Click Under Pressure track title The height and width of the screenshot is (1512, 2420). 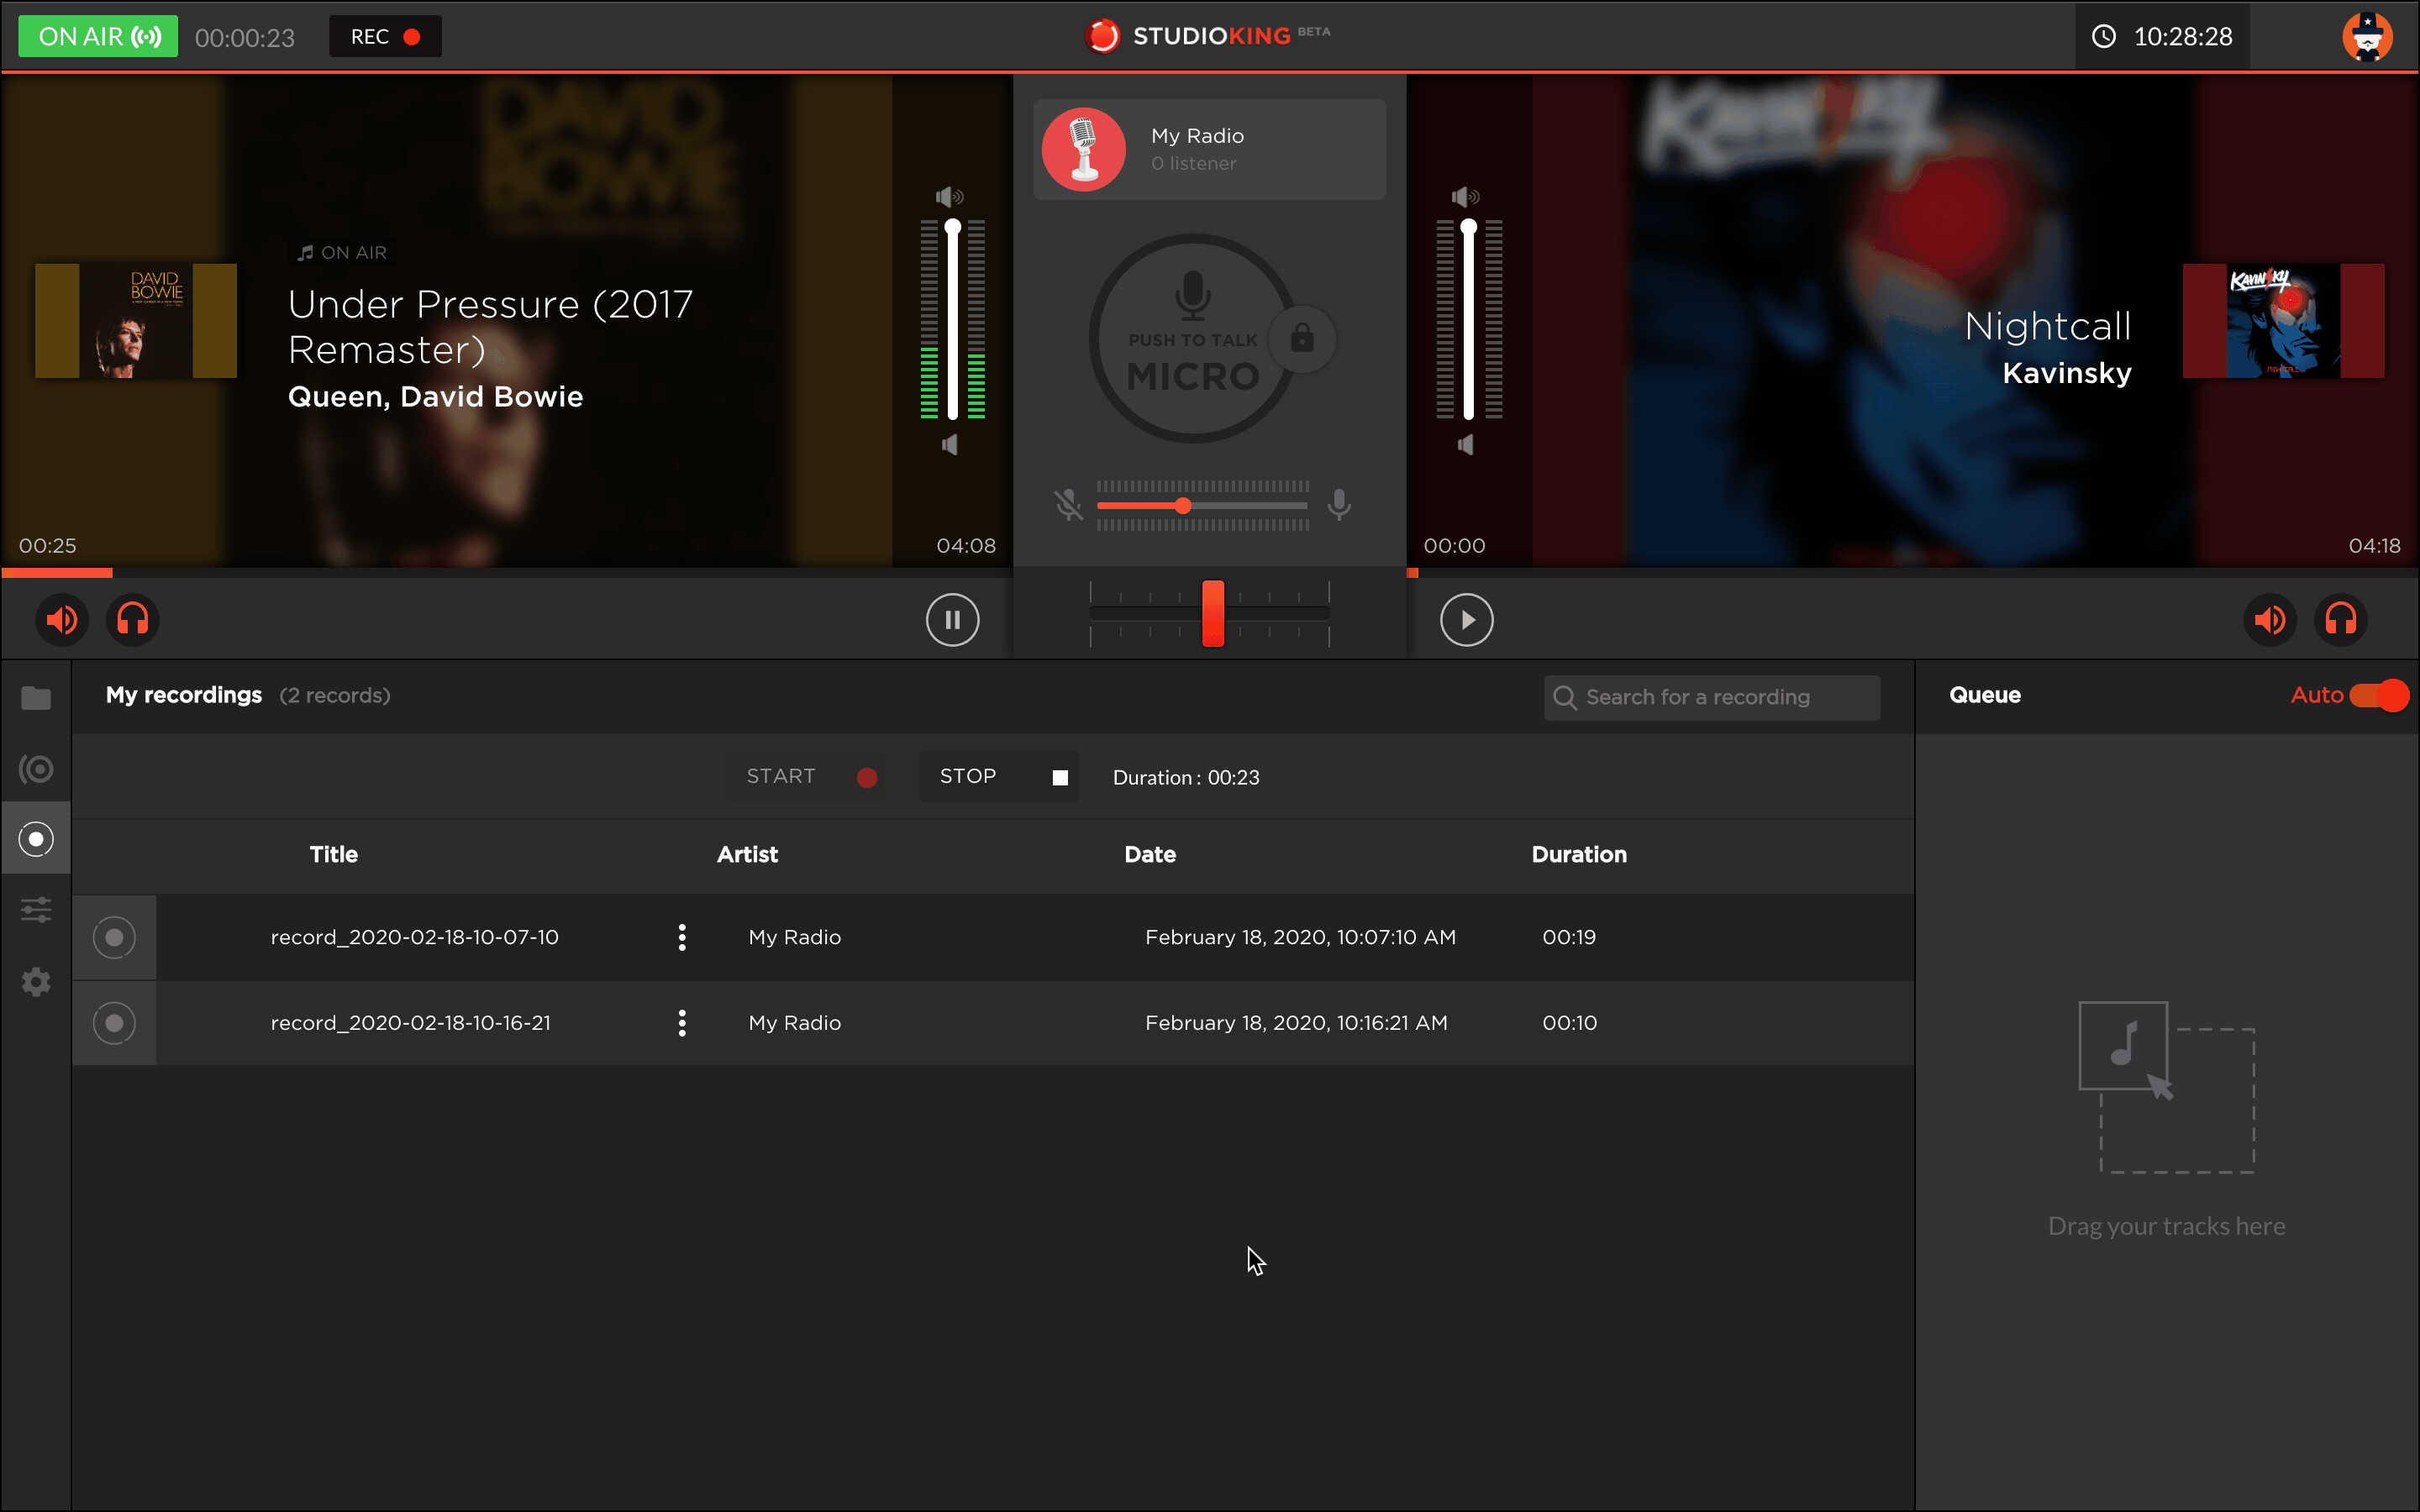[490, 326]
